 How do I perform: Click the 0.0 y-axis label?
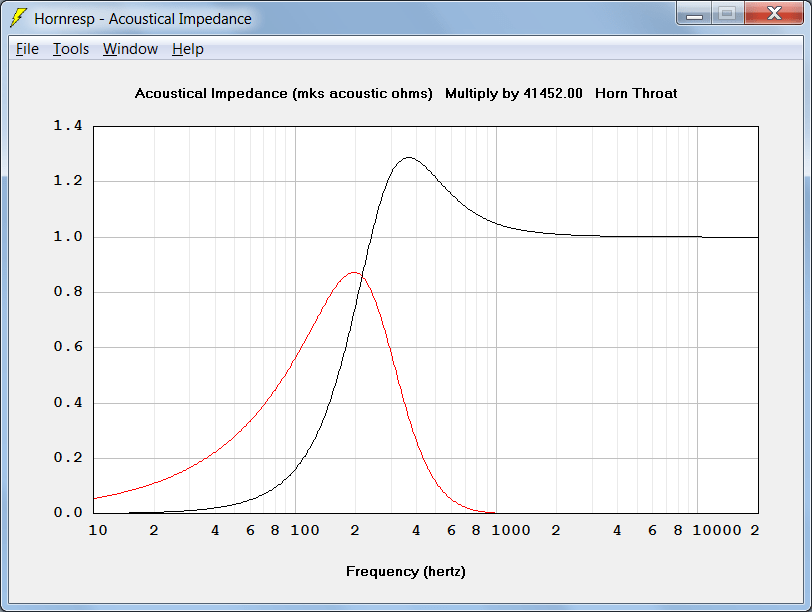coord(68,512)
